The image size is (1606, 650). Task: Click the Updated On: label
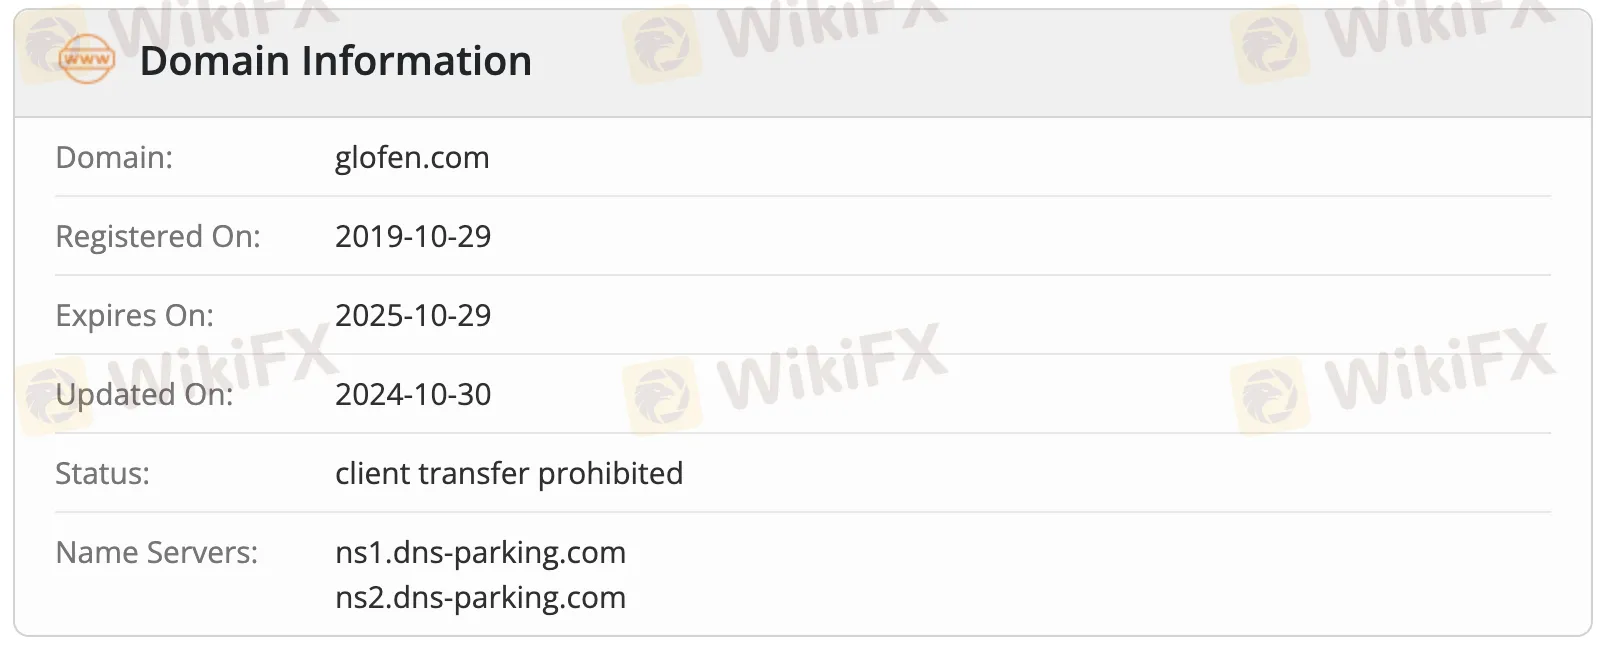[144, 395]
